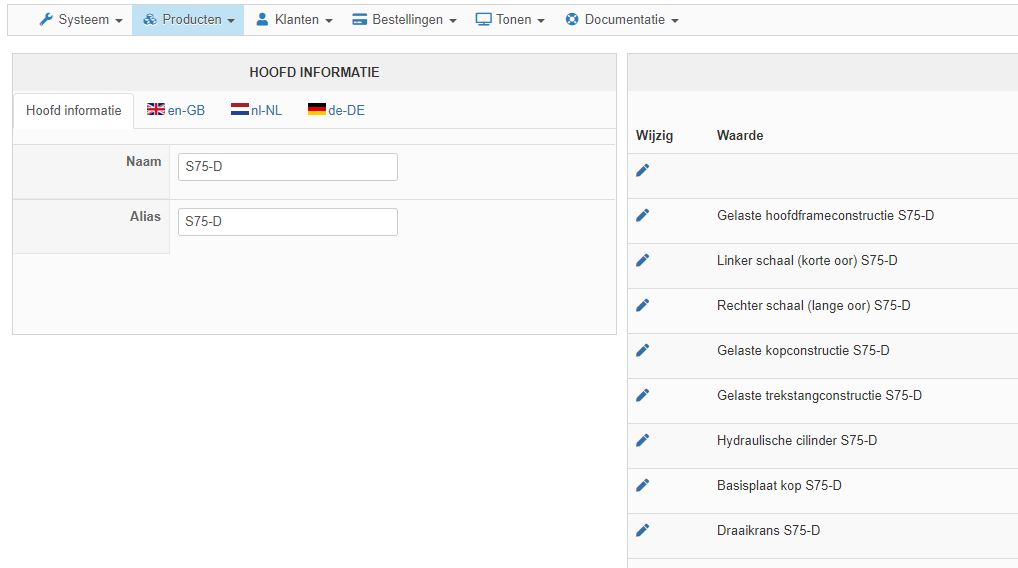
Task: Switch to the en-GB language tab
Action: [x=176, y=110]
